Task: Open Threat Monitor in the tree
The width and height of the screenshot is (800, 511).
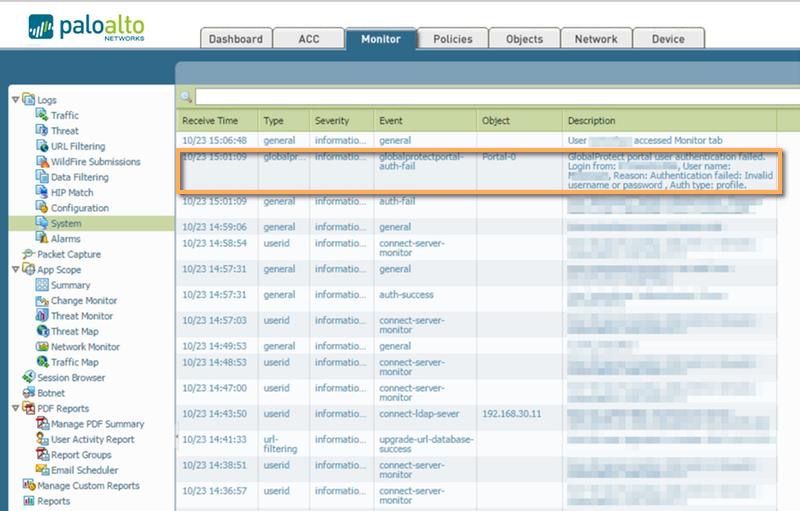Action: [x=82, y=316]
